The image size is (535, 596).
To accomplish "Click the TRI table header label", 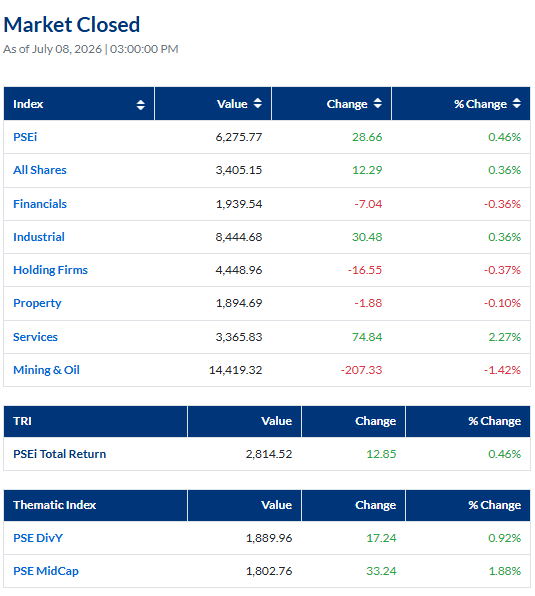I will [22, 421].
